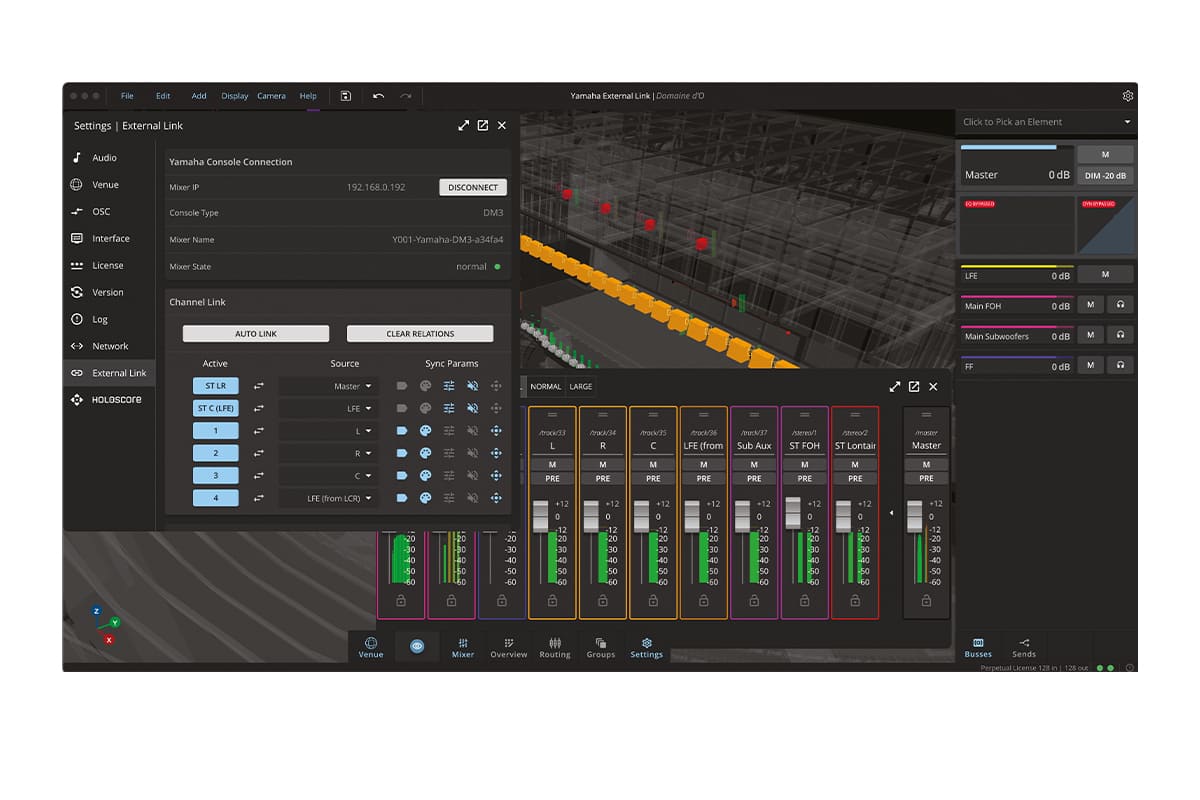Click the CLEAR RELATIONS button

[420, 334]
